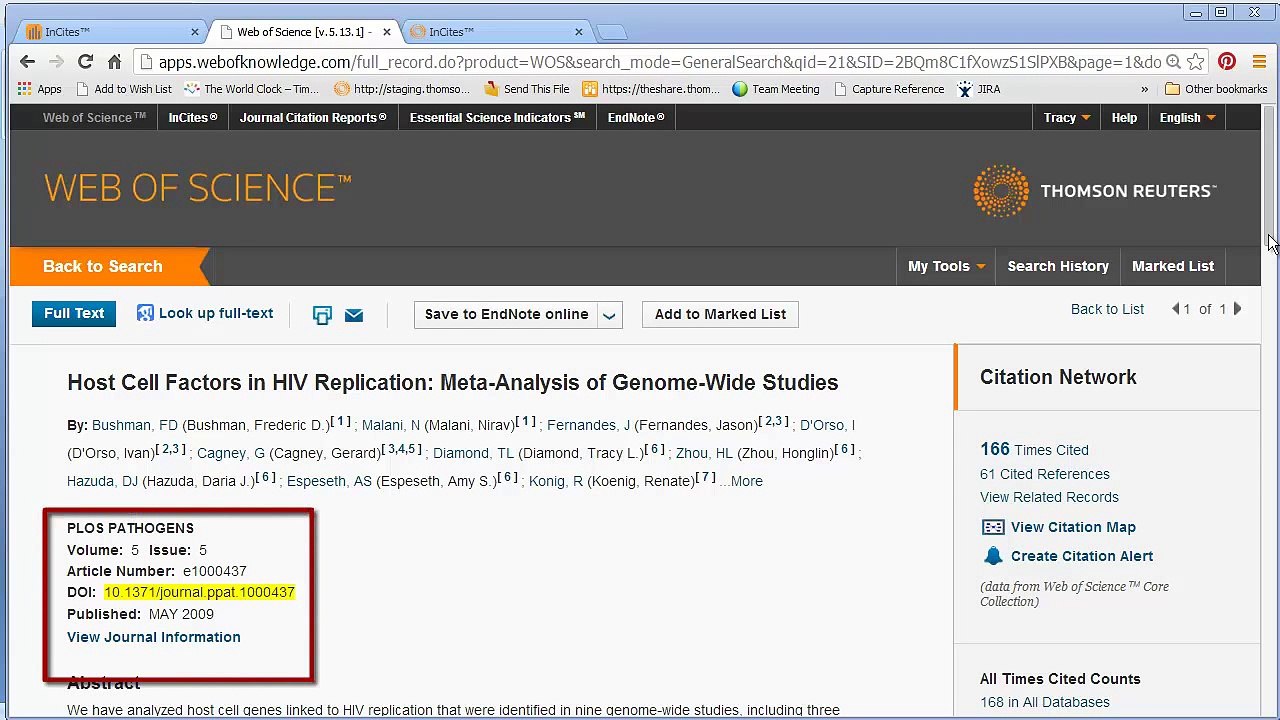Expand the Tracy account dropdown

1066,118
